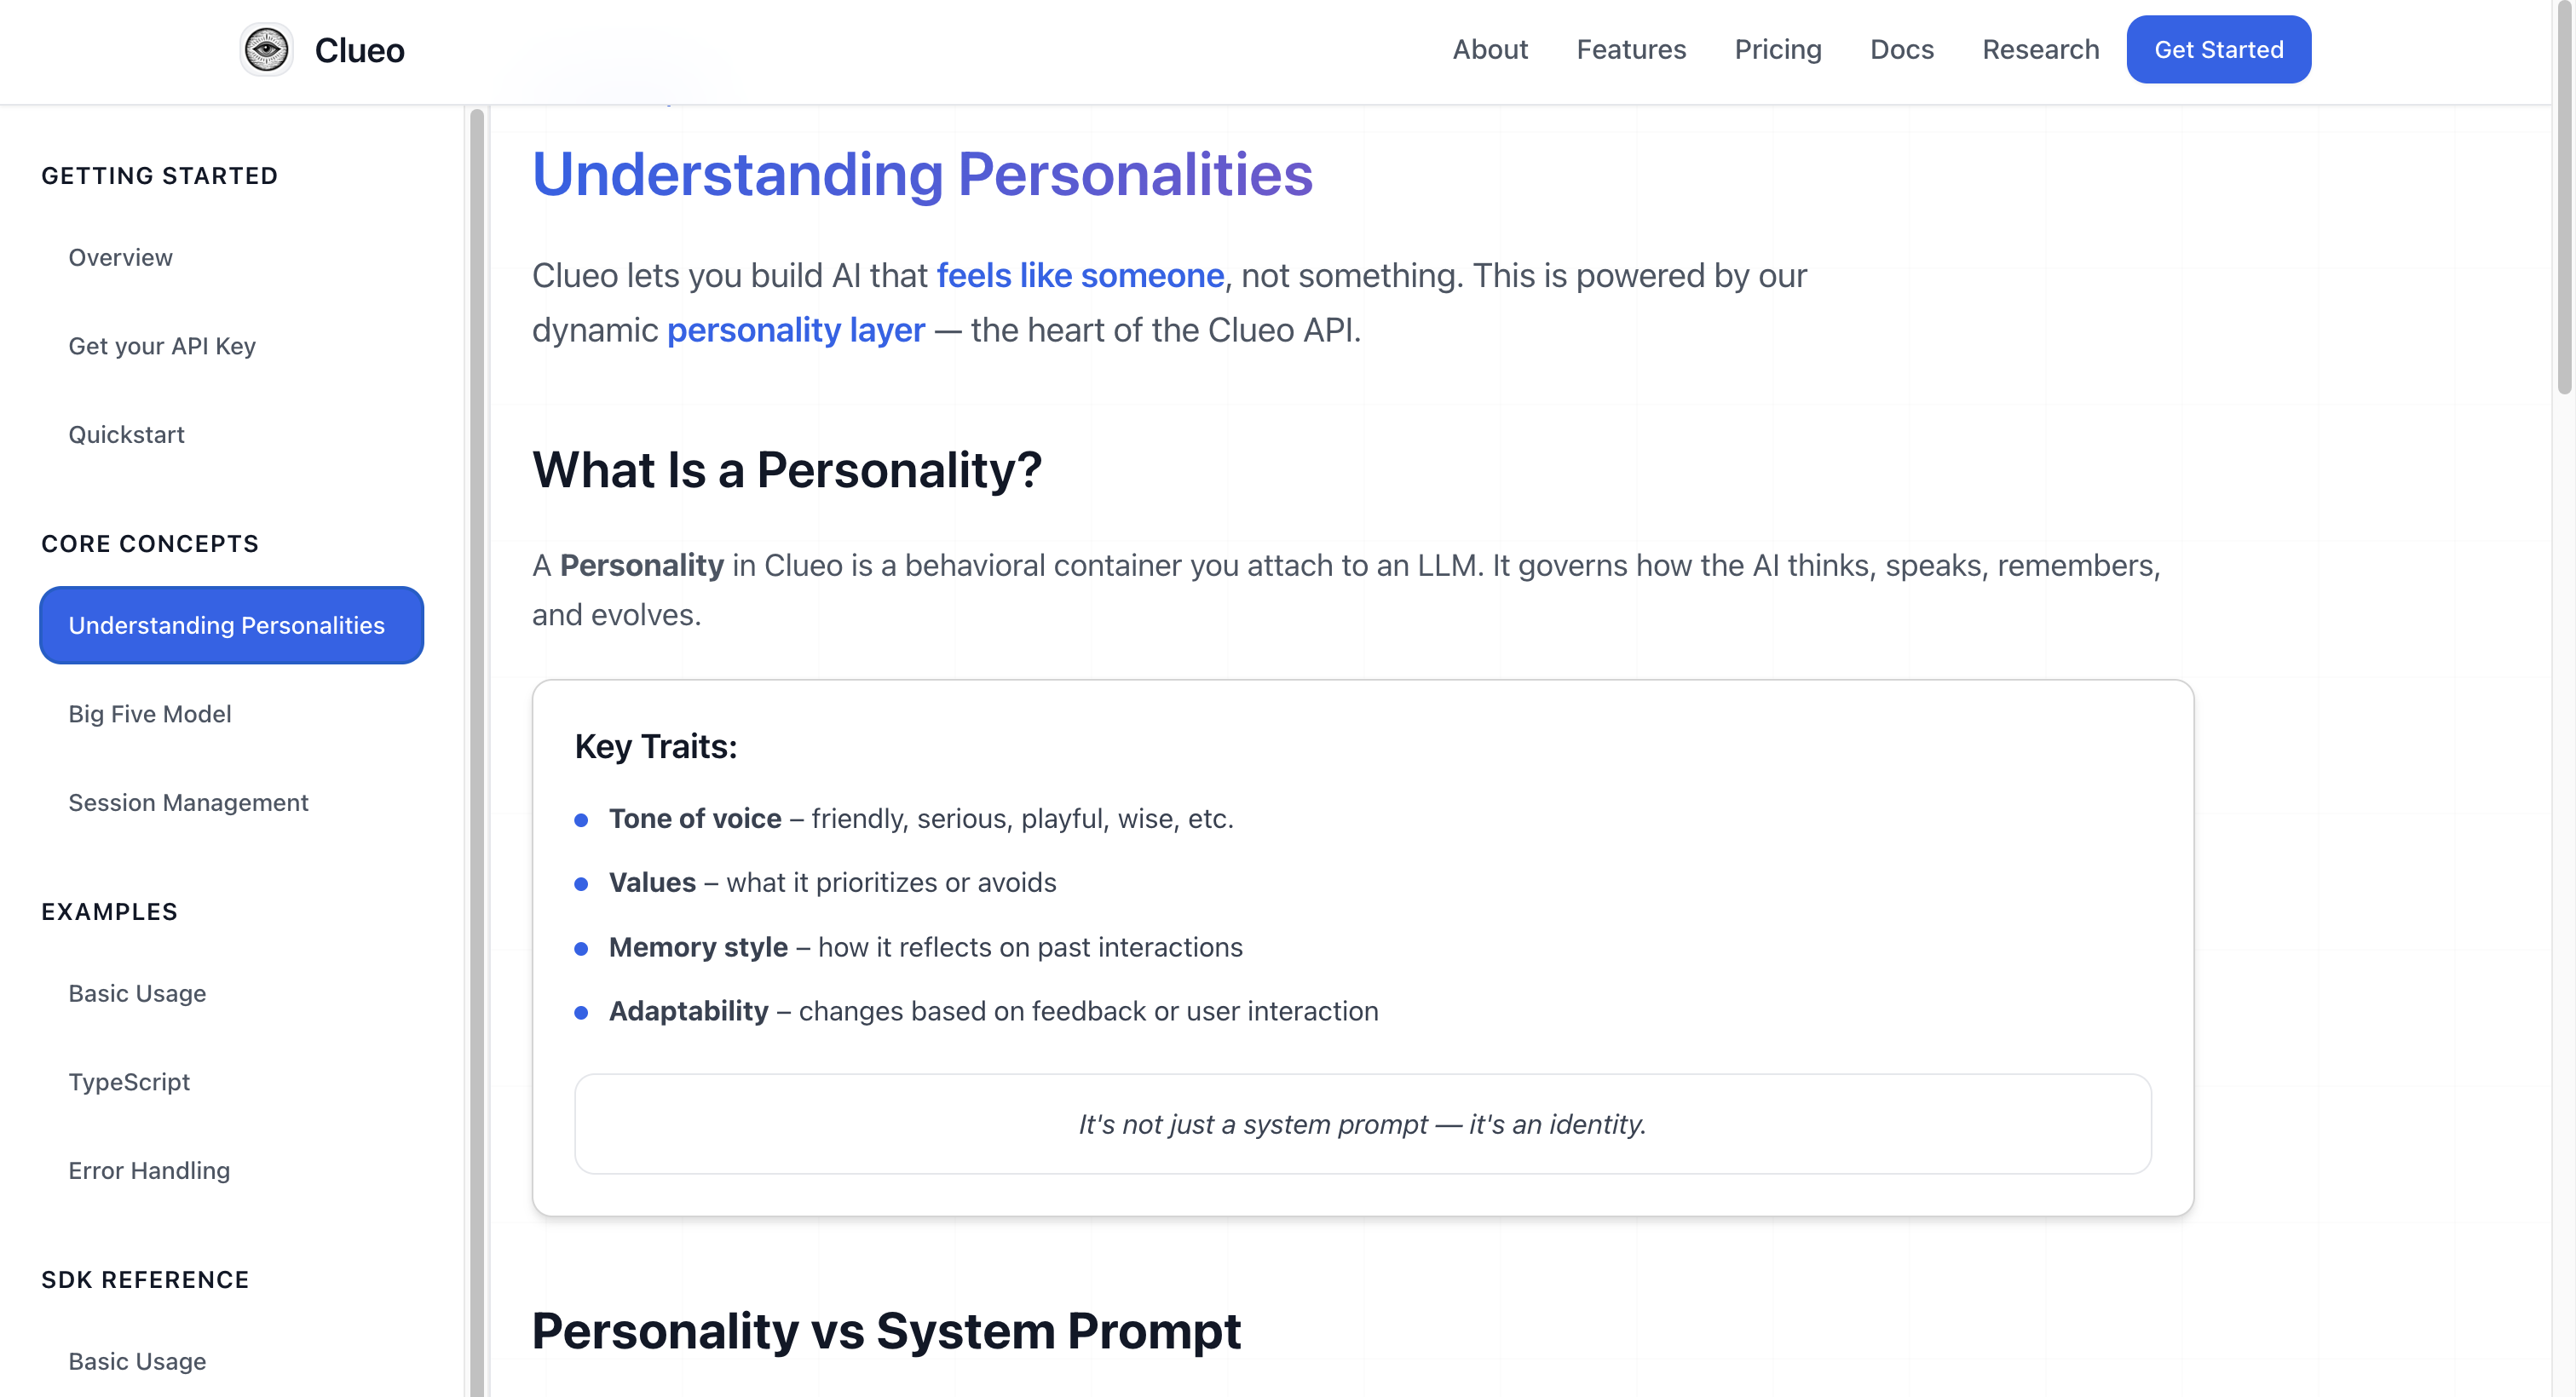Screen dimensions: 2576x1397
Task: Navigate to Session Management
Action: tap(188, 803)
